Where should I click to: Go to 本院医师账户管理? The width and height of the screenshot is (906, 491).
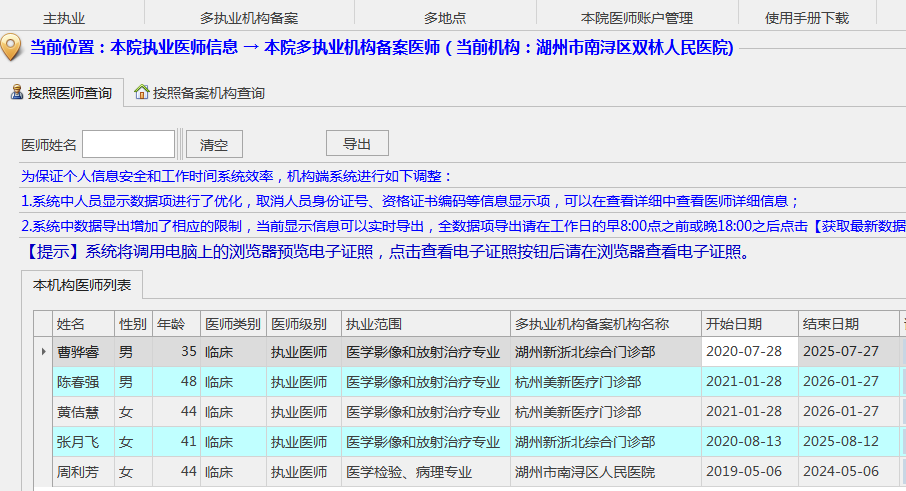pos(637,18)
